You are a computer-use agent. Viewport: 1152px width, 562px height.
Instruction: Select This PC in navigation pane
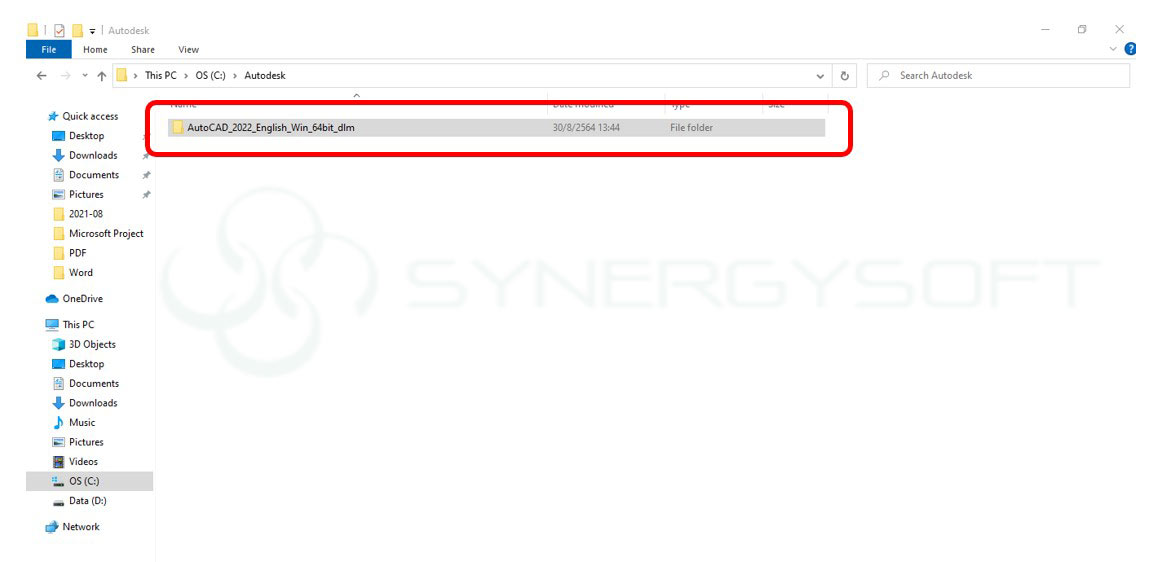pyautogui.click(x=78, y=325)
